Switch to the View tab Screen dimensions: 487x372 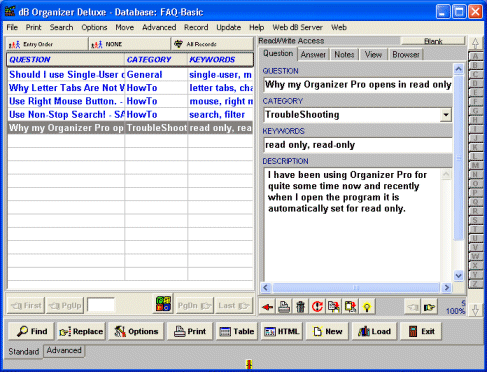[373, 54]
